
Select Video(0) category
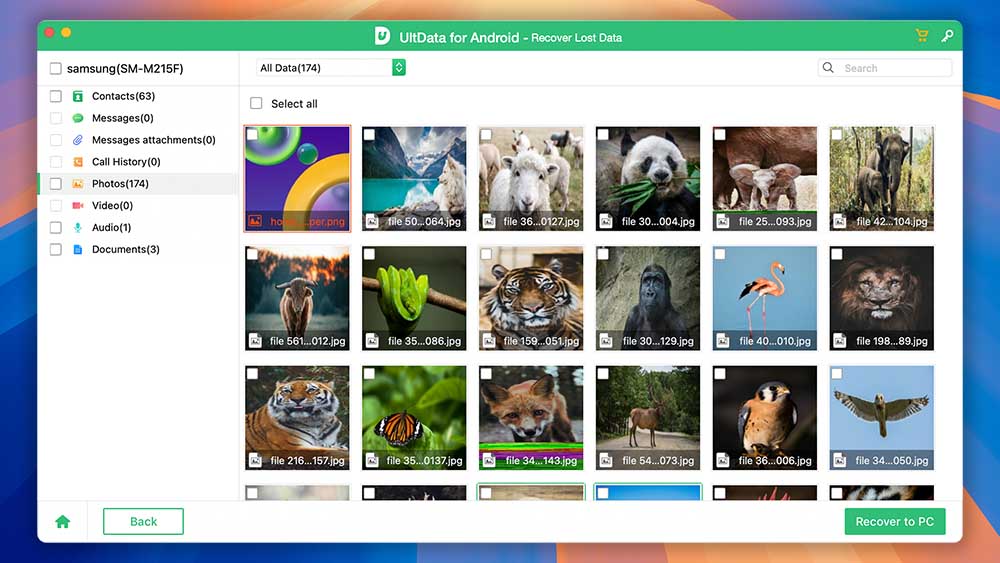112,205
